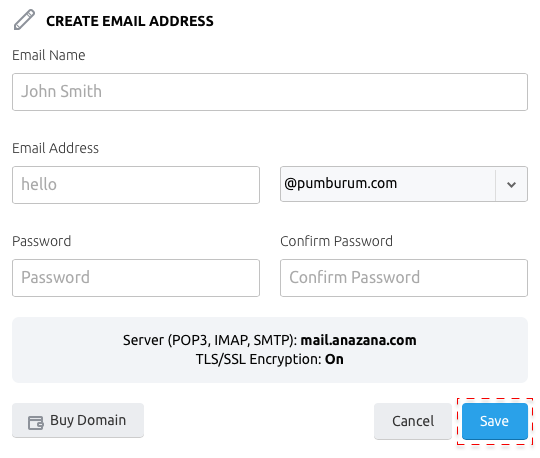Expand the domain chevron arrow
This screenshot has height=458, width=540.
point(511,185)
